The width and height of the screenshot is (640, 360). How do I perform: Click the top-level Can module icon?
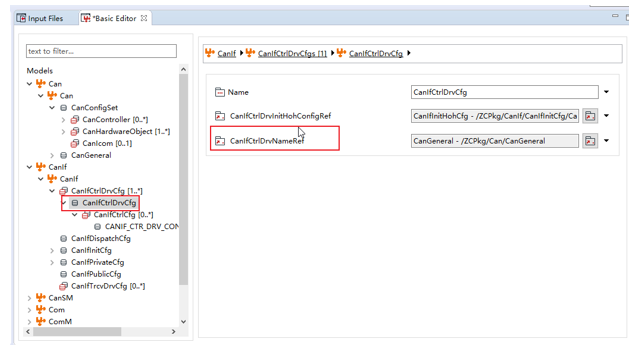tap(41, 84)
